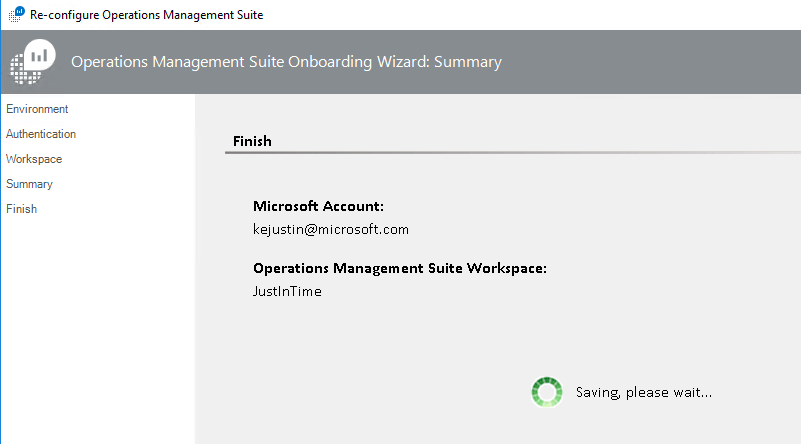Click the Microsoft Account label
The height and width of the screenshot is (444, 801).
pyautogui.click(x=318, y=206)
